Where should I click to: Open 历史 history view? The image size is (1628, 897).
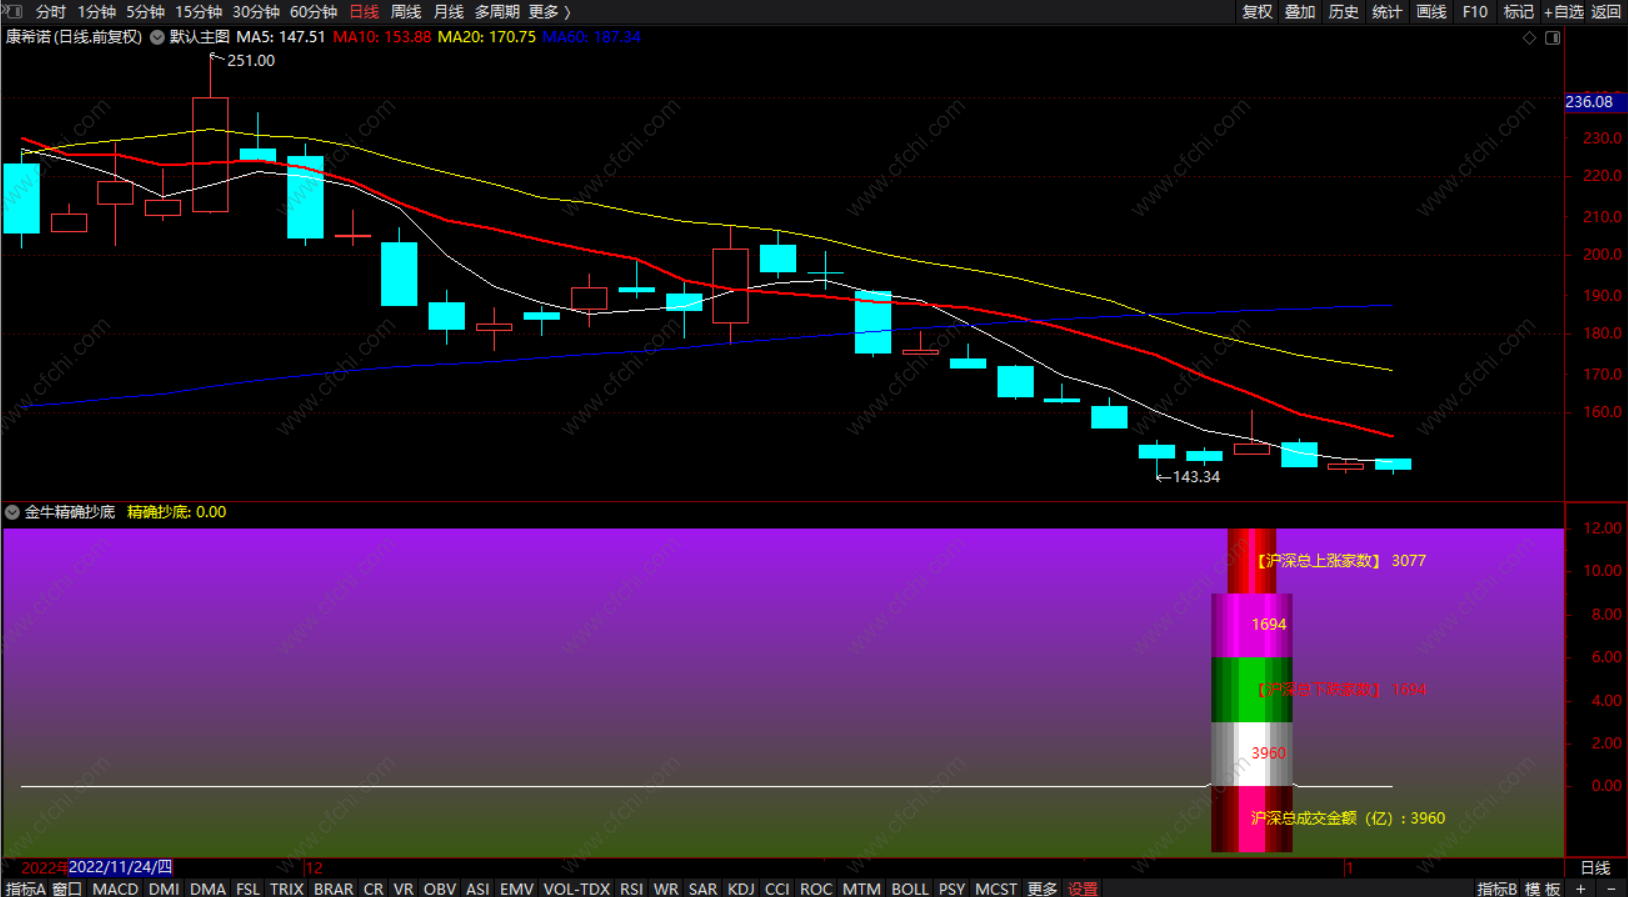[x=1343, y=12]
